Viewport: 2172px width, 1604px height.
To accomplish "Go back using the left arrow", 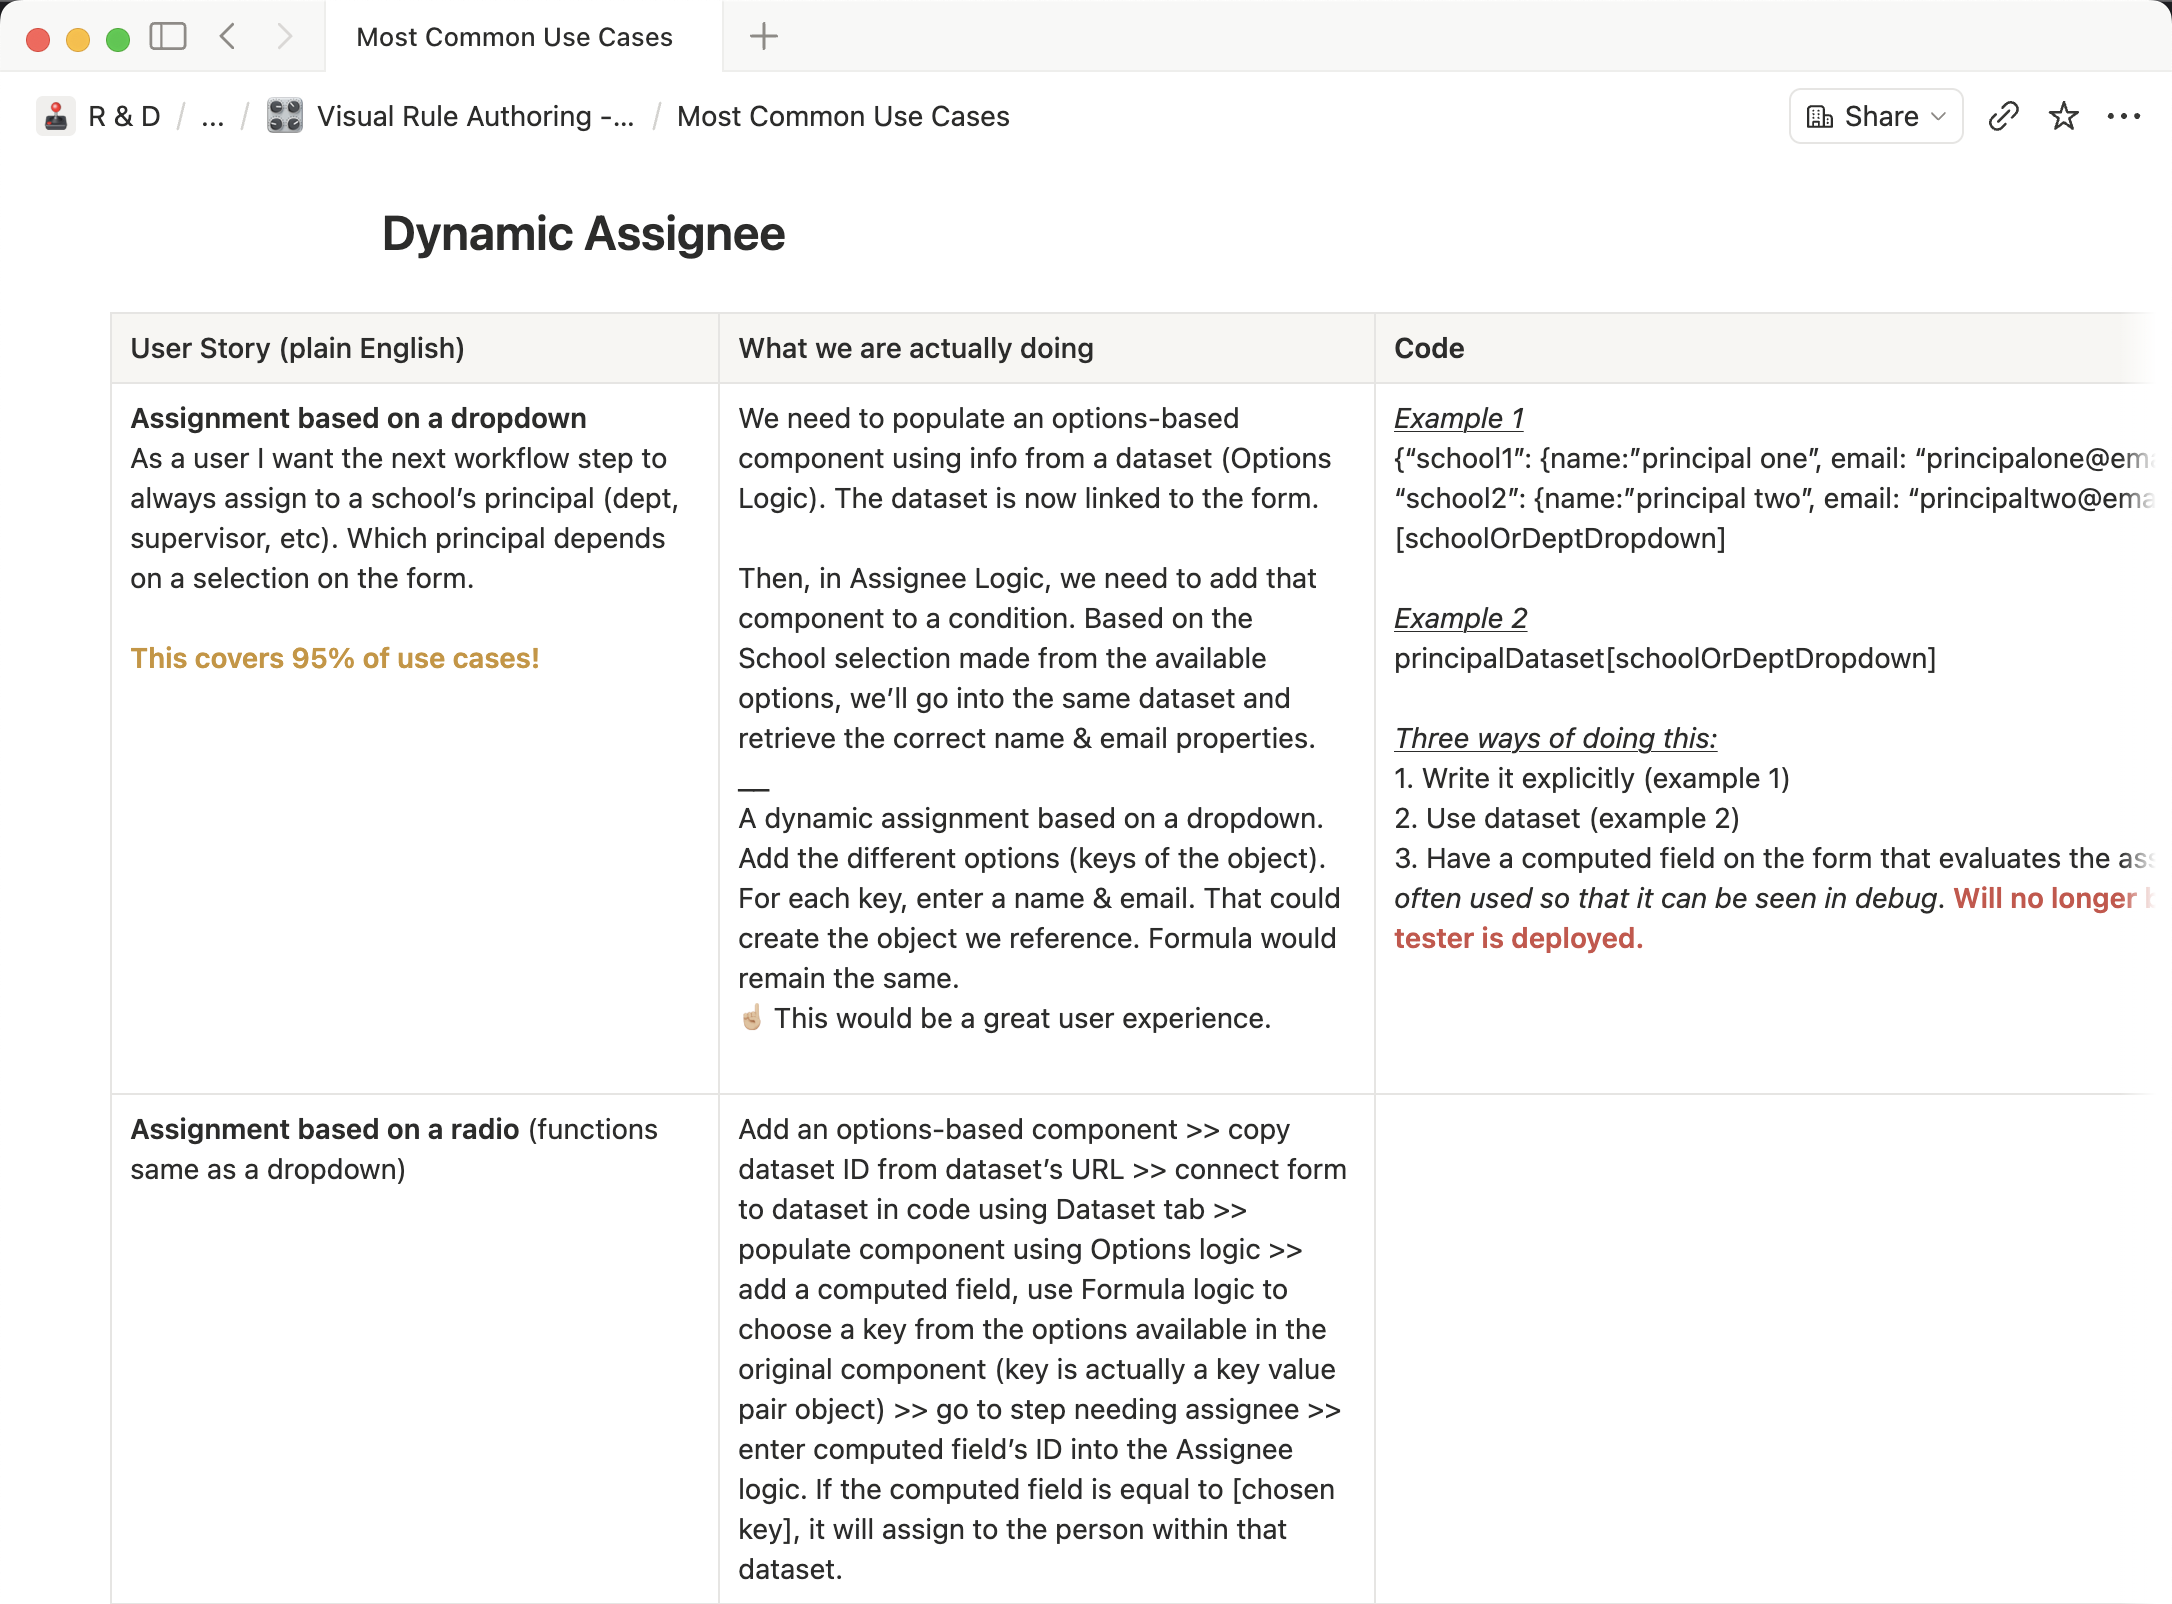I will (x=228, y=37).
